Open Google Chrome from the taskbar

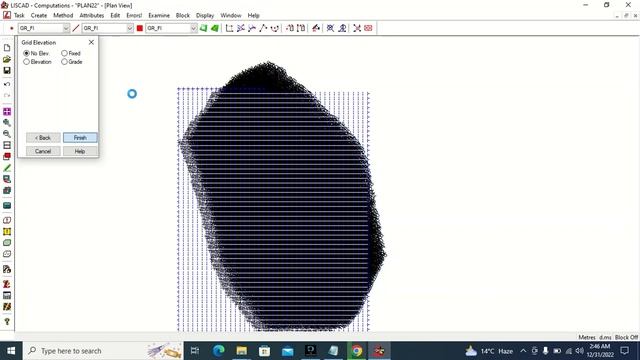(357, 351)
